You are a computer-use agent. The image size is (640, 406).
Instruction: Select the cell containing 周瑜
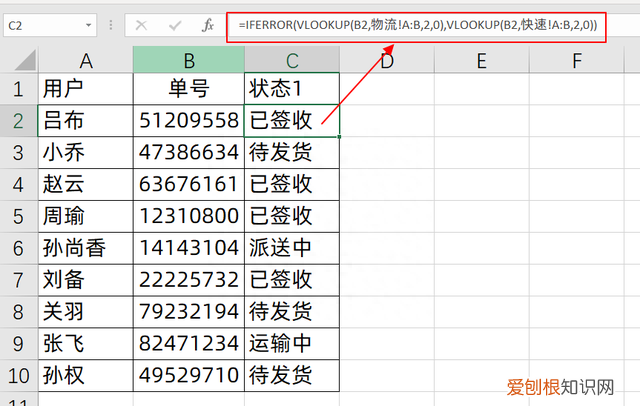[86, 216]
